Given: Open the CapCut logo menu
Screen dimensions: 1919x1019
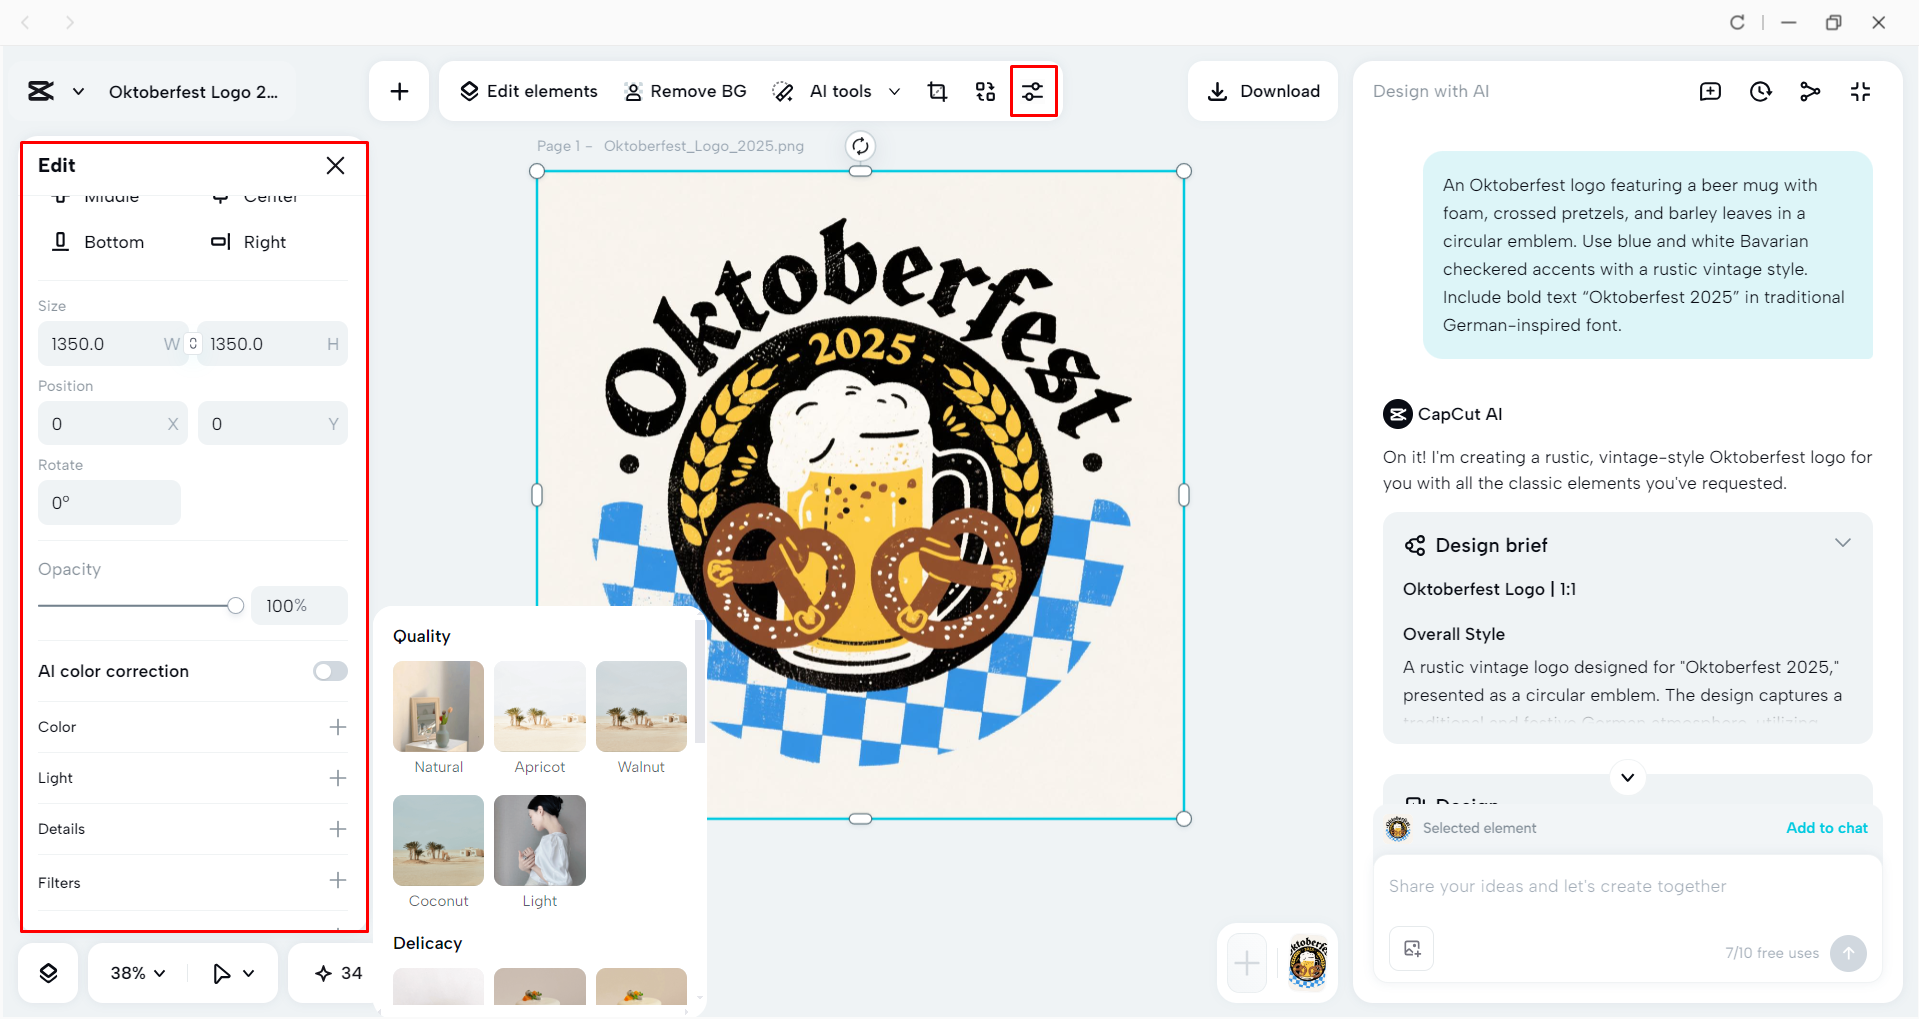Looking at the screenshot, I should click(x=41, y=91).
